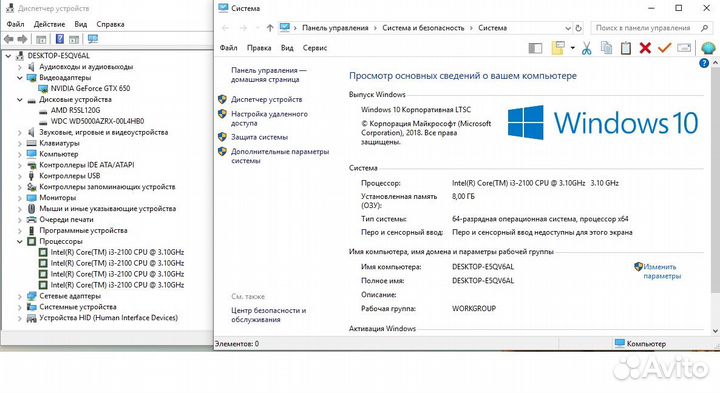720x393 pixels.
Task: Click Copy icon in System window toolbar
Action: click(x=606, y=48)
